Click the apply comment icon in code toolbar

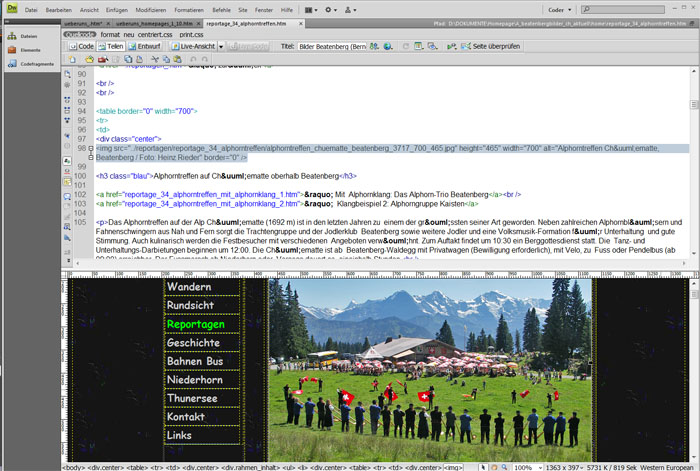click(67, 196)
